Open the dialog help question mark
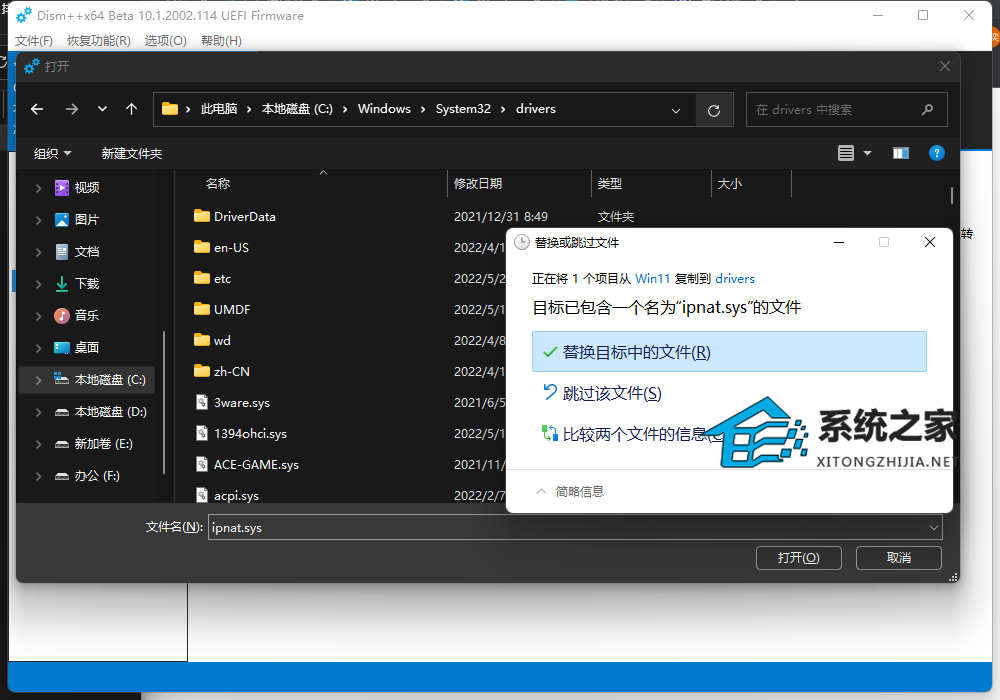This screenshot has width=1000, height=700. pyautogui.click(x=936, y=153)
